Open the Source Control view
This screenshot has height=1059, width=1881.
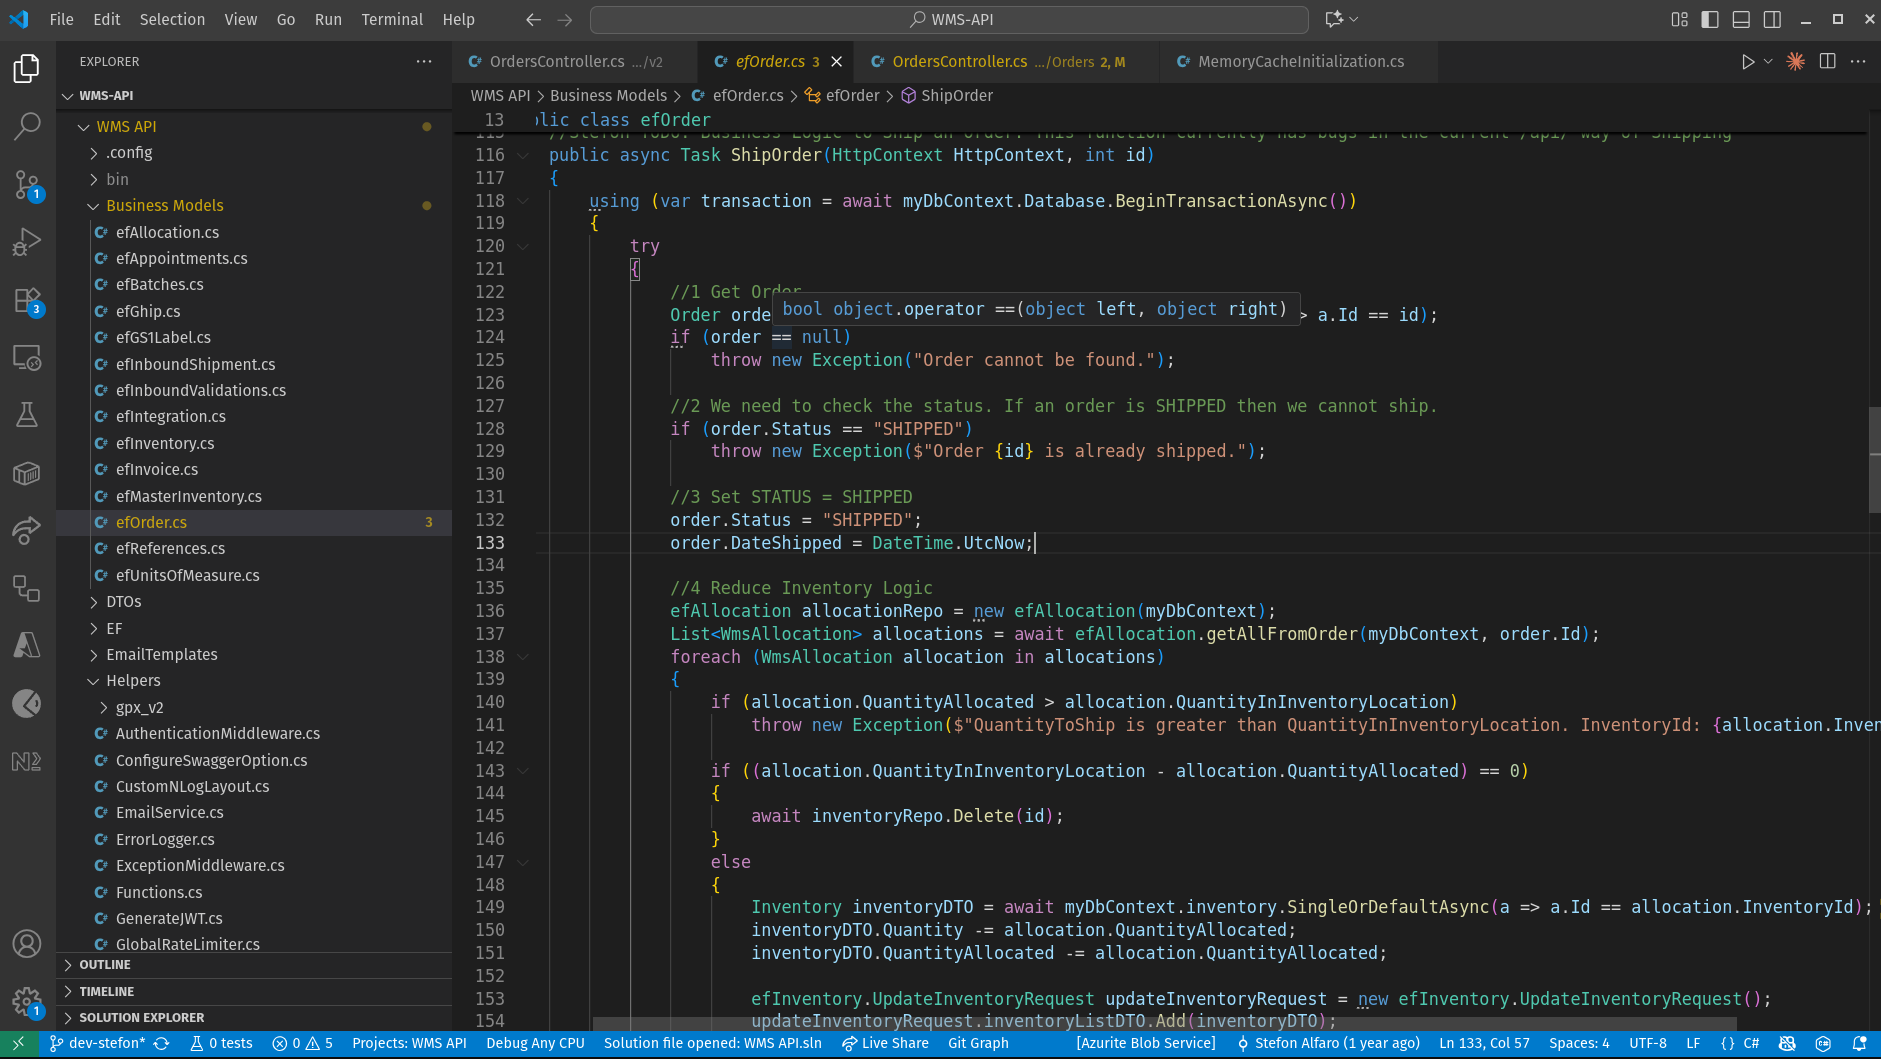[x=27, y=184]
